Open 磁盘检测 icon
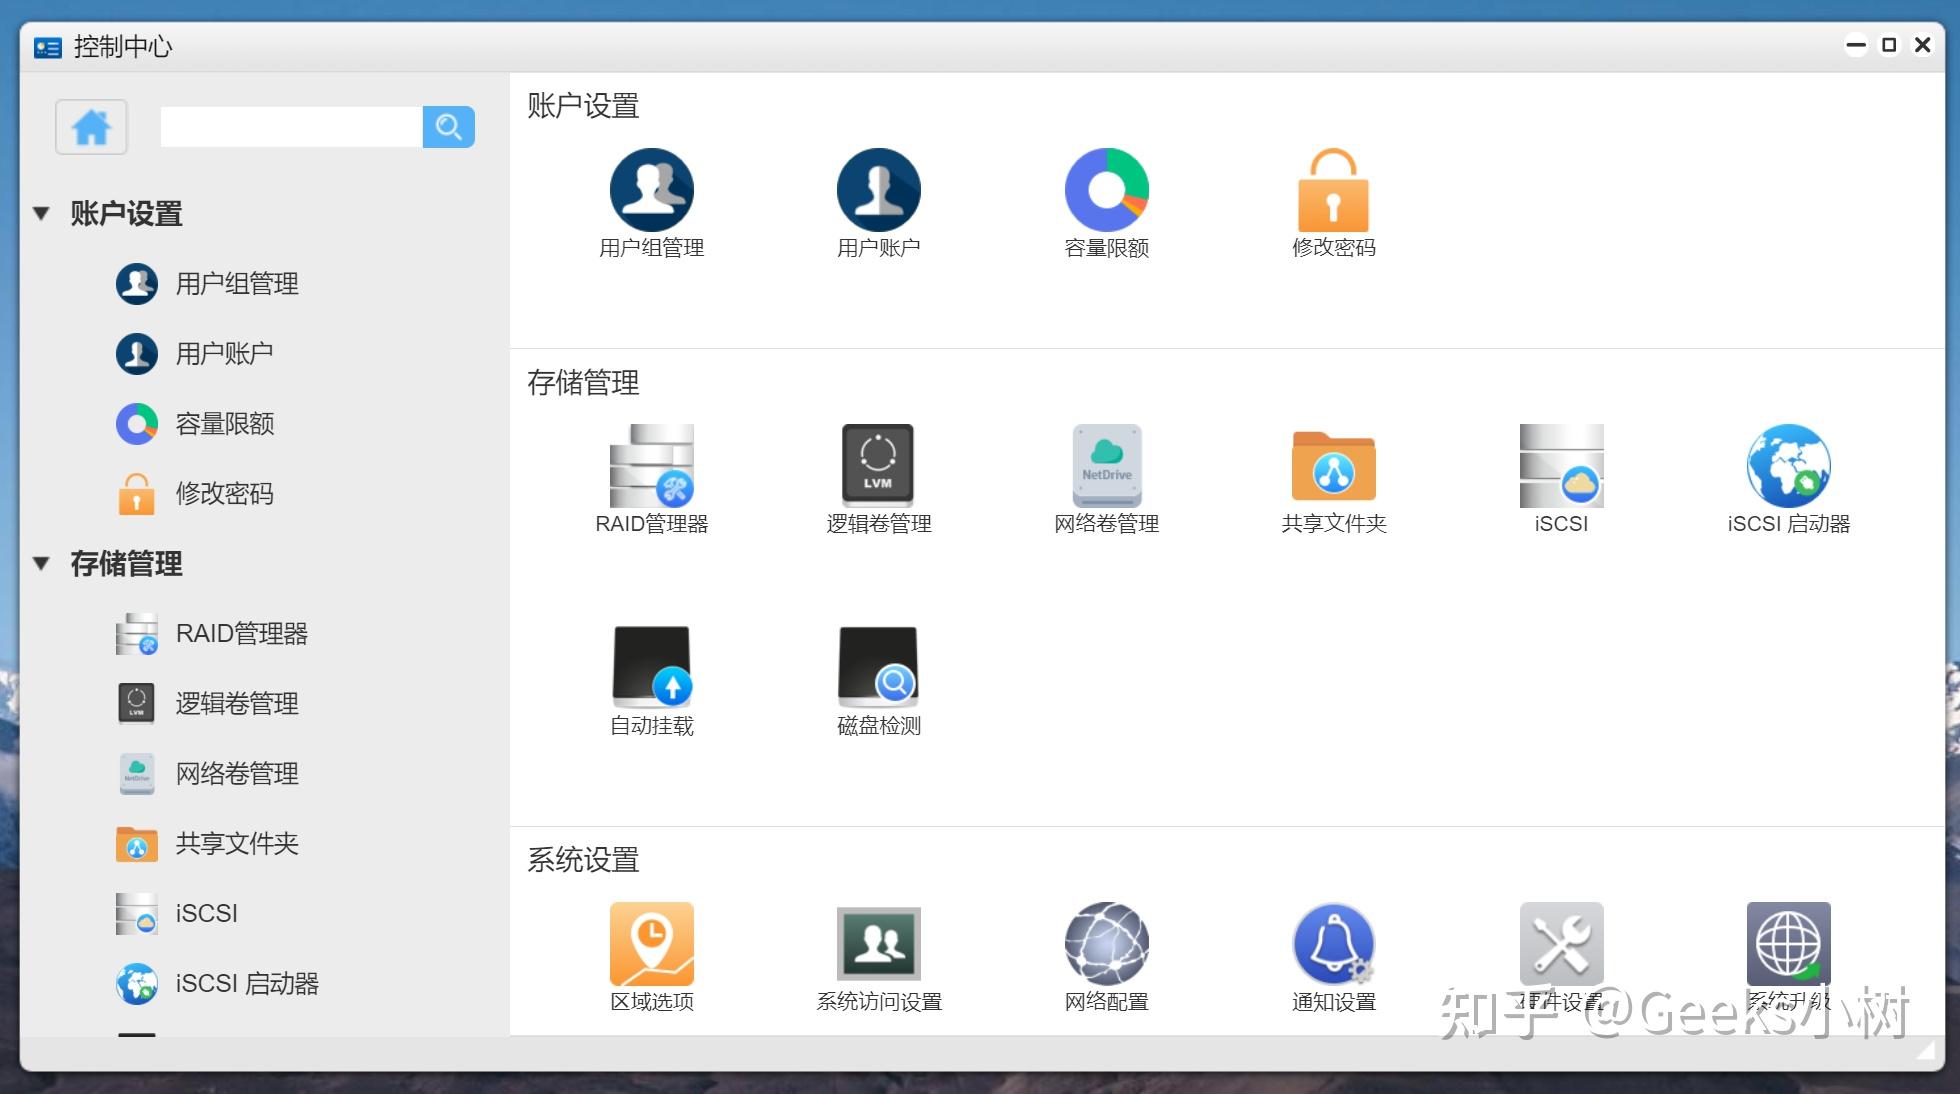This screenshot has height=1094, width=1960. (877, 667)
